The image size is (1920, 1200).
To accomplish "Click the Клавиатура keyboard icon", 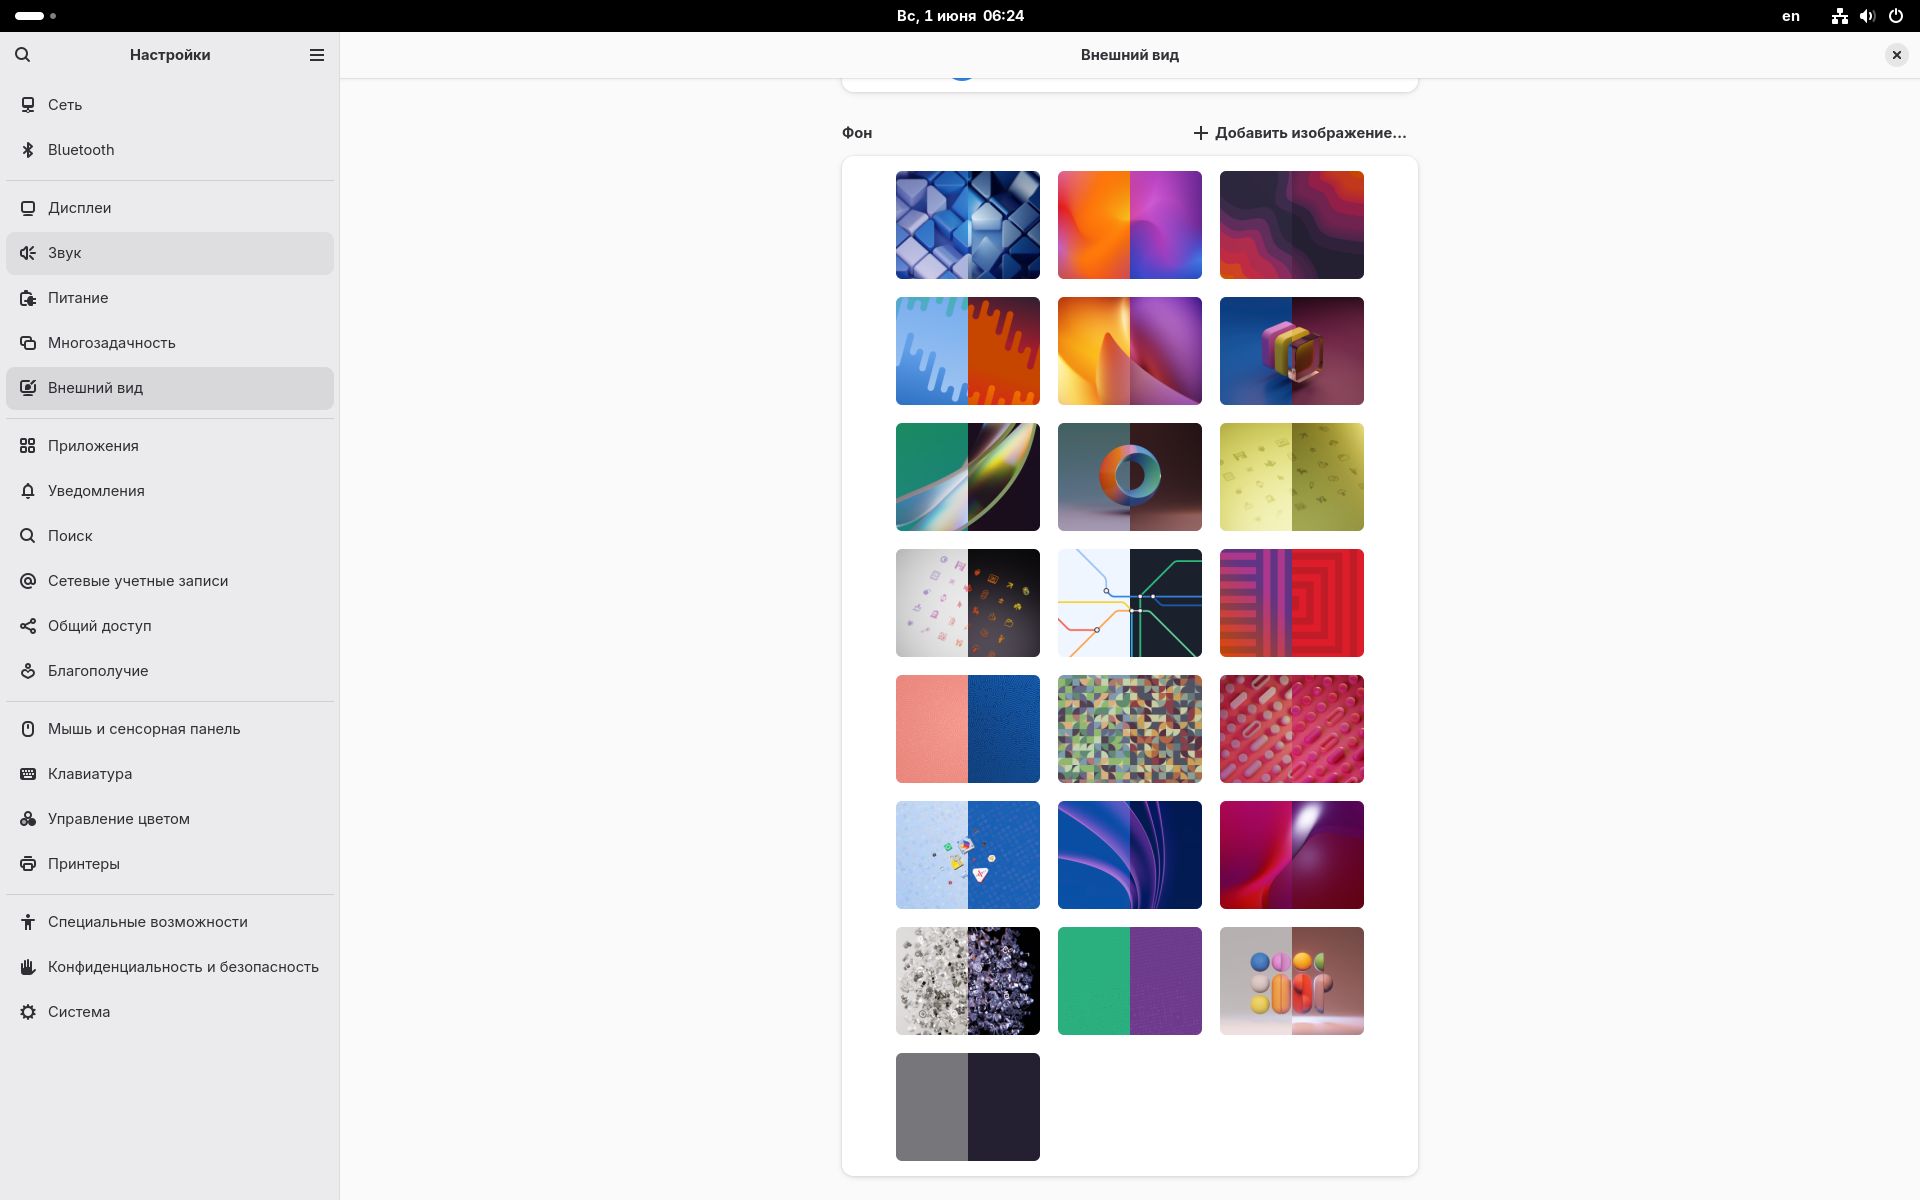I will click(x=28, y=774).
